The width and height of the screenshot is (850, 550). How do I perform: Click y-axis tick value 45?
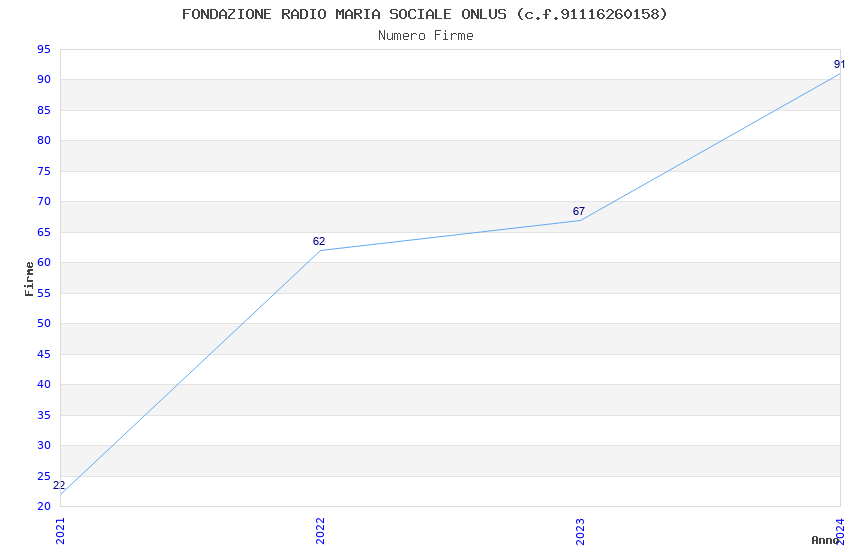pos(44,354)
